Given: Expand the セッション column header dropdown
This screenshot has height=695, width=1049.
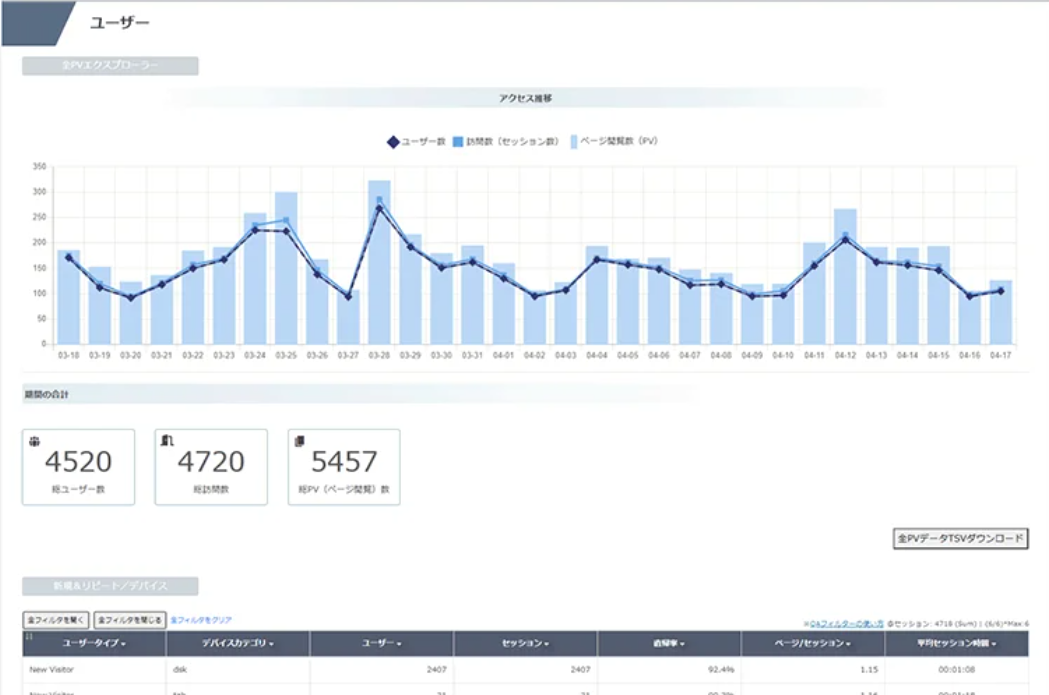Looking at the screenshot, I should (x=525, y=644).
